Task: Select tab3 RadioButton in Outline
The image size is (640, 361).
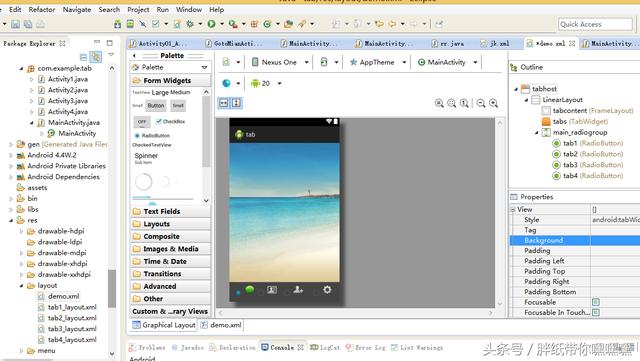Action: [588, 165]
